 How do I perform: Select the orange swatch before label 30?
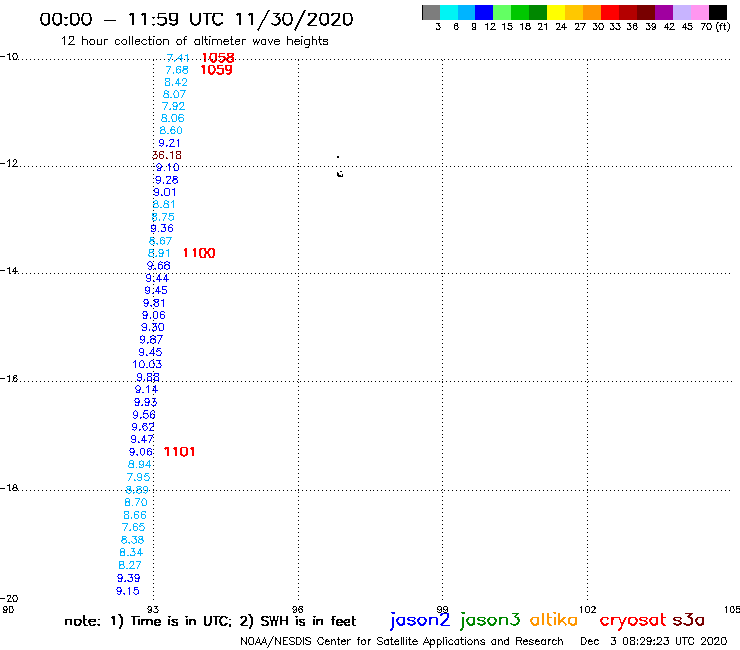point(592,12)
